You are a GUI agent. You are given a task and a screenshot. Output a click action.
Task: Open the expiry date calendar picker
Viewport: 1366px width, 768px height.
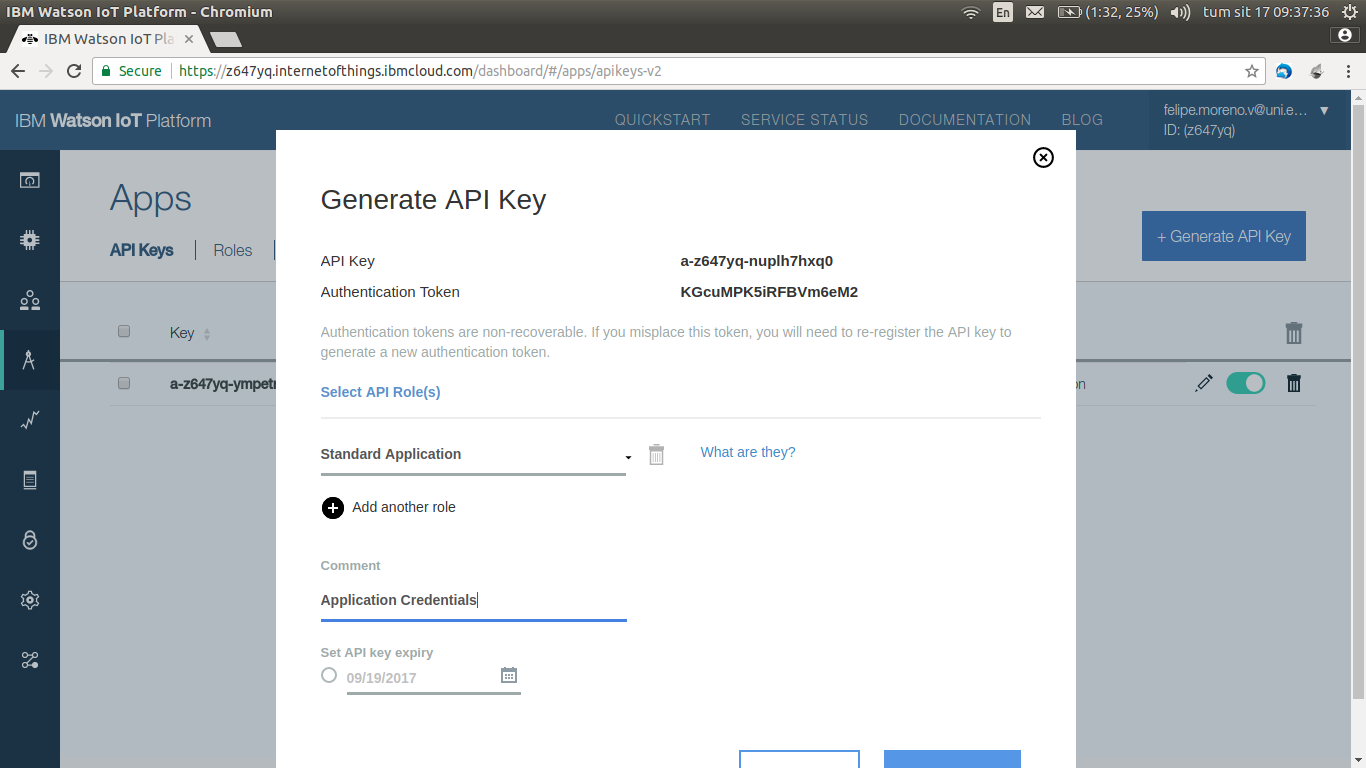[509, 675]
